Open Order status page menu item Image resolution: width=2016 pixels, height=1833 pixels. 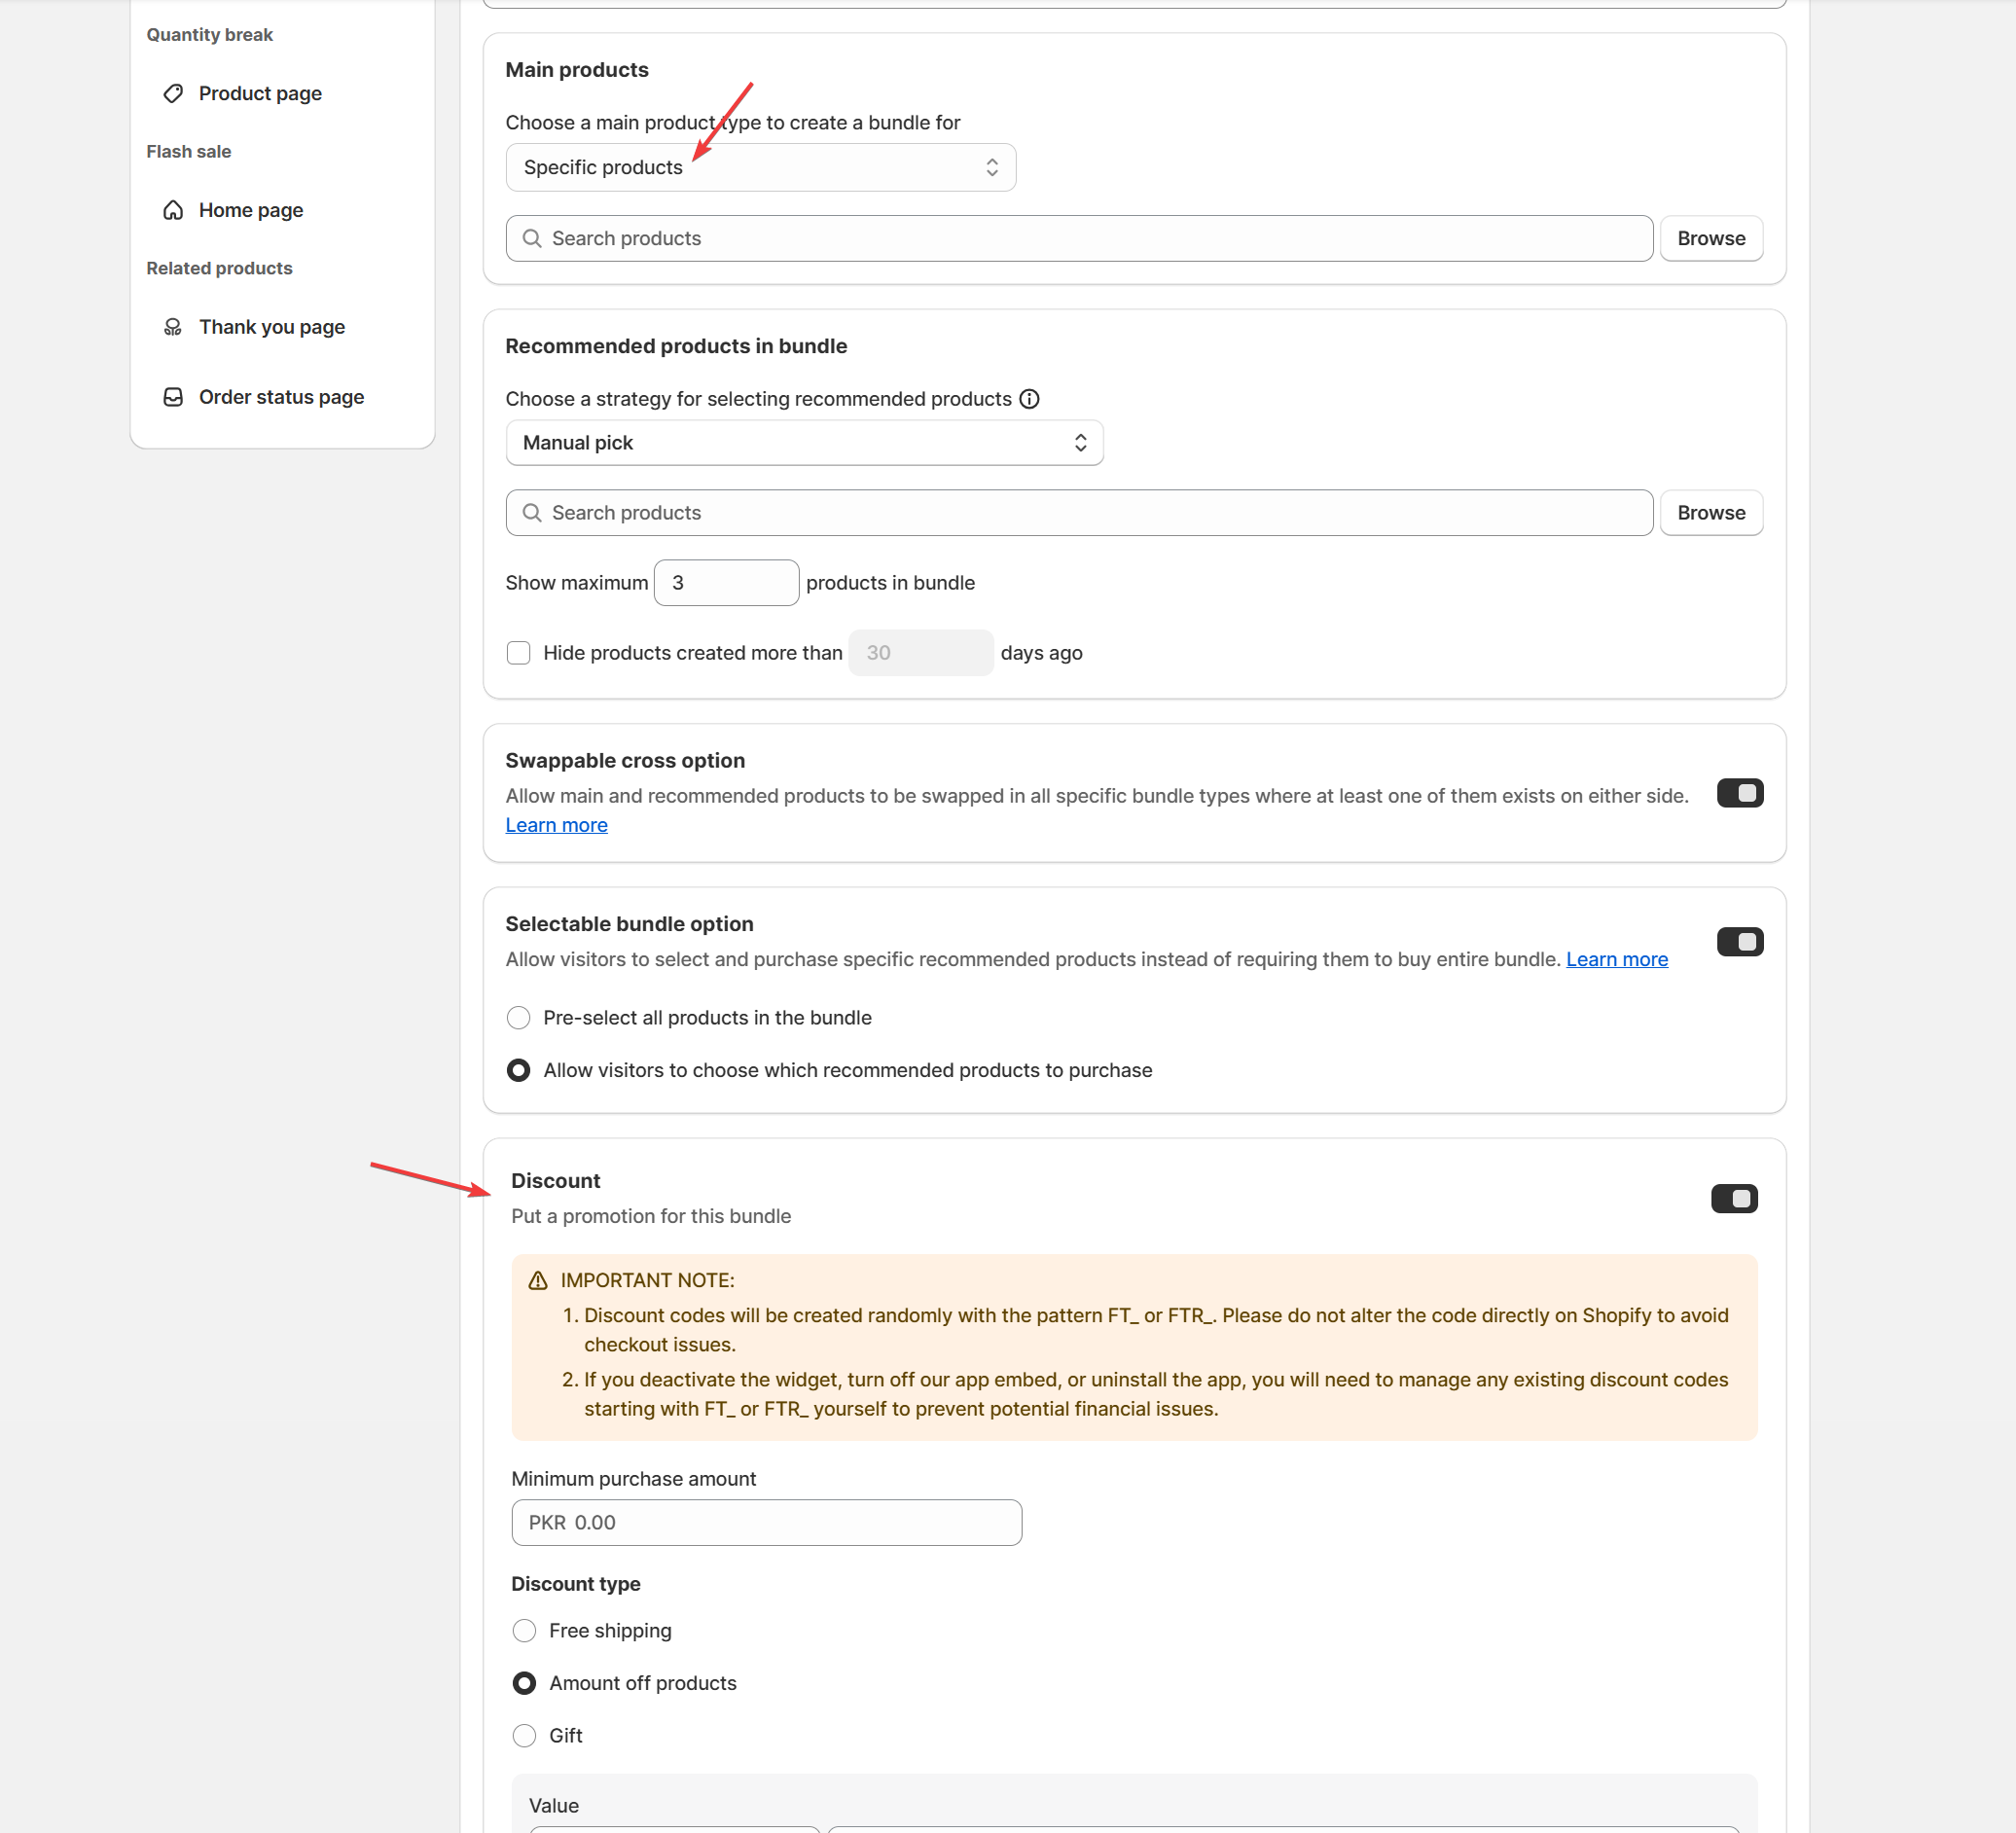281,397
